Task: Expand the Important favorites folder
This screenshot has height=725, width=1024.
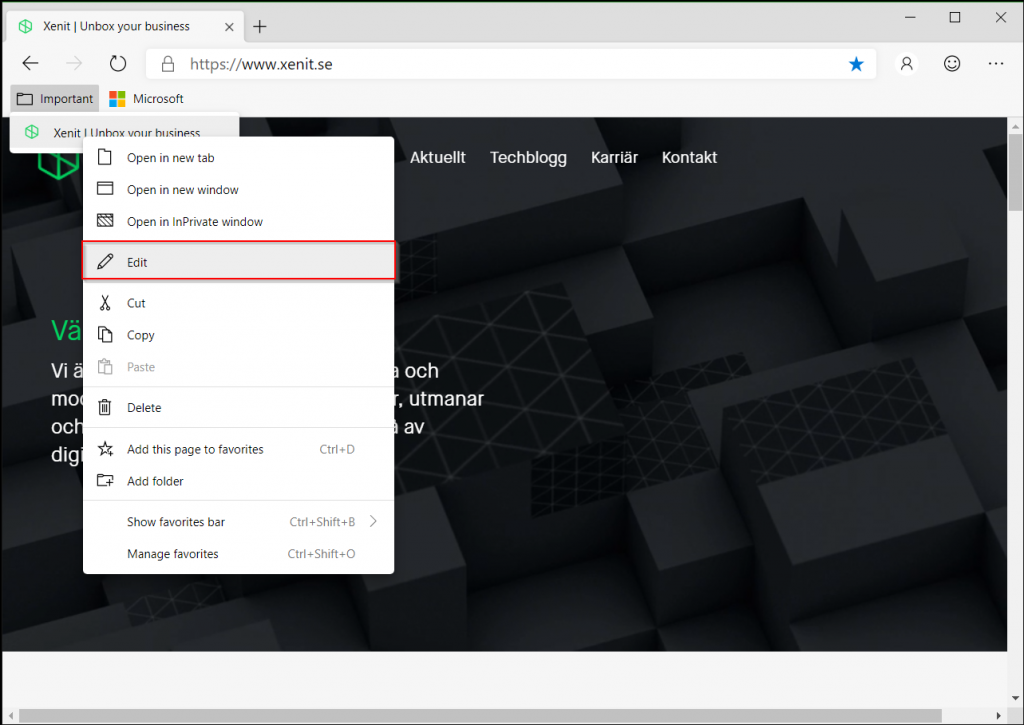Action: coord(54,98)
